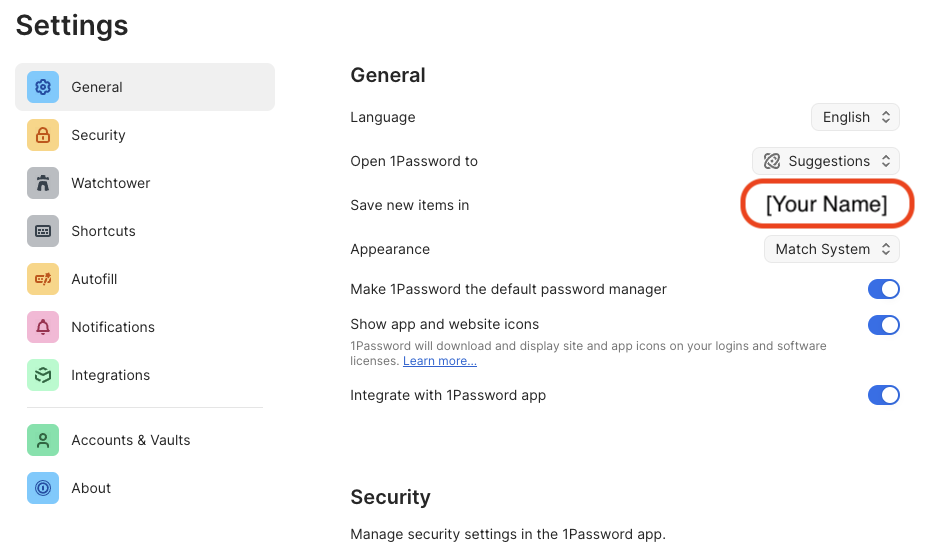Open the Save new items in vault selector
Screen dimensions: 947x556
(827, 204)
